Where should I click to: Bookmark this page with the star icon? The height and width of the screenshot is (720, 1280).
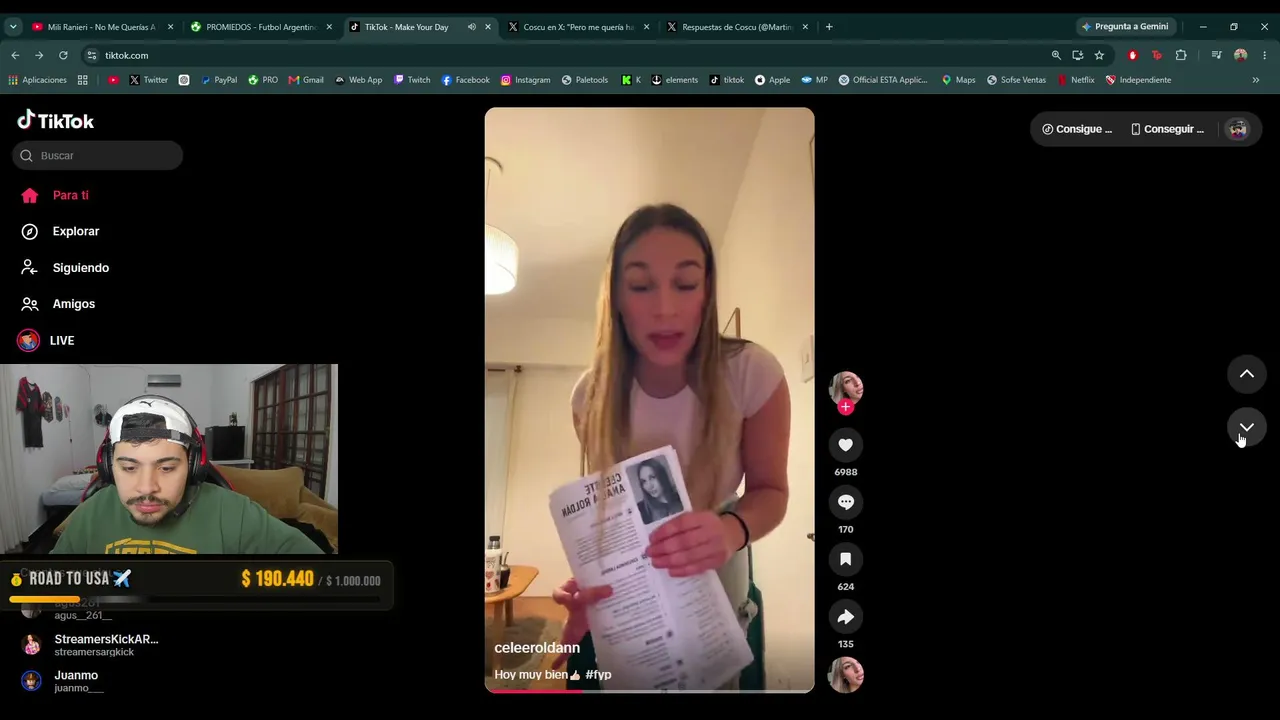click(1099, 55)
